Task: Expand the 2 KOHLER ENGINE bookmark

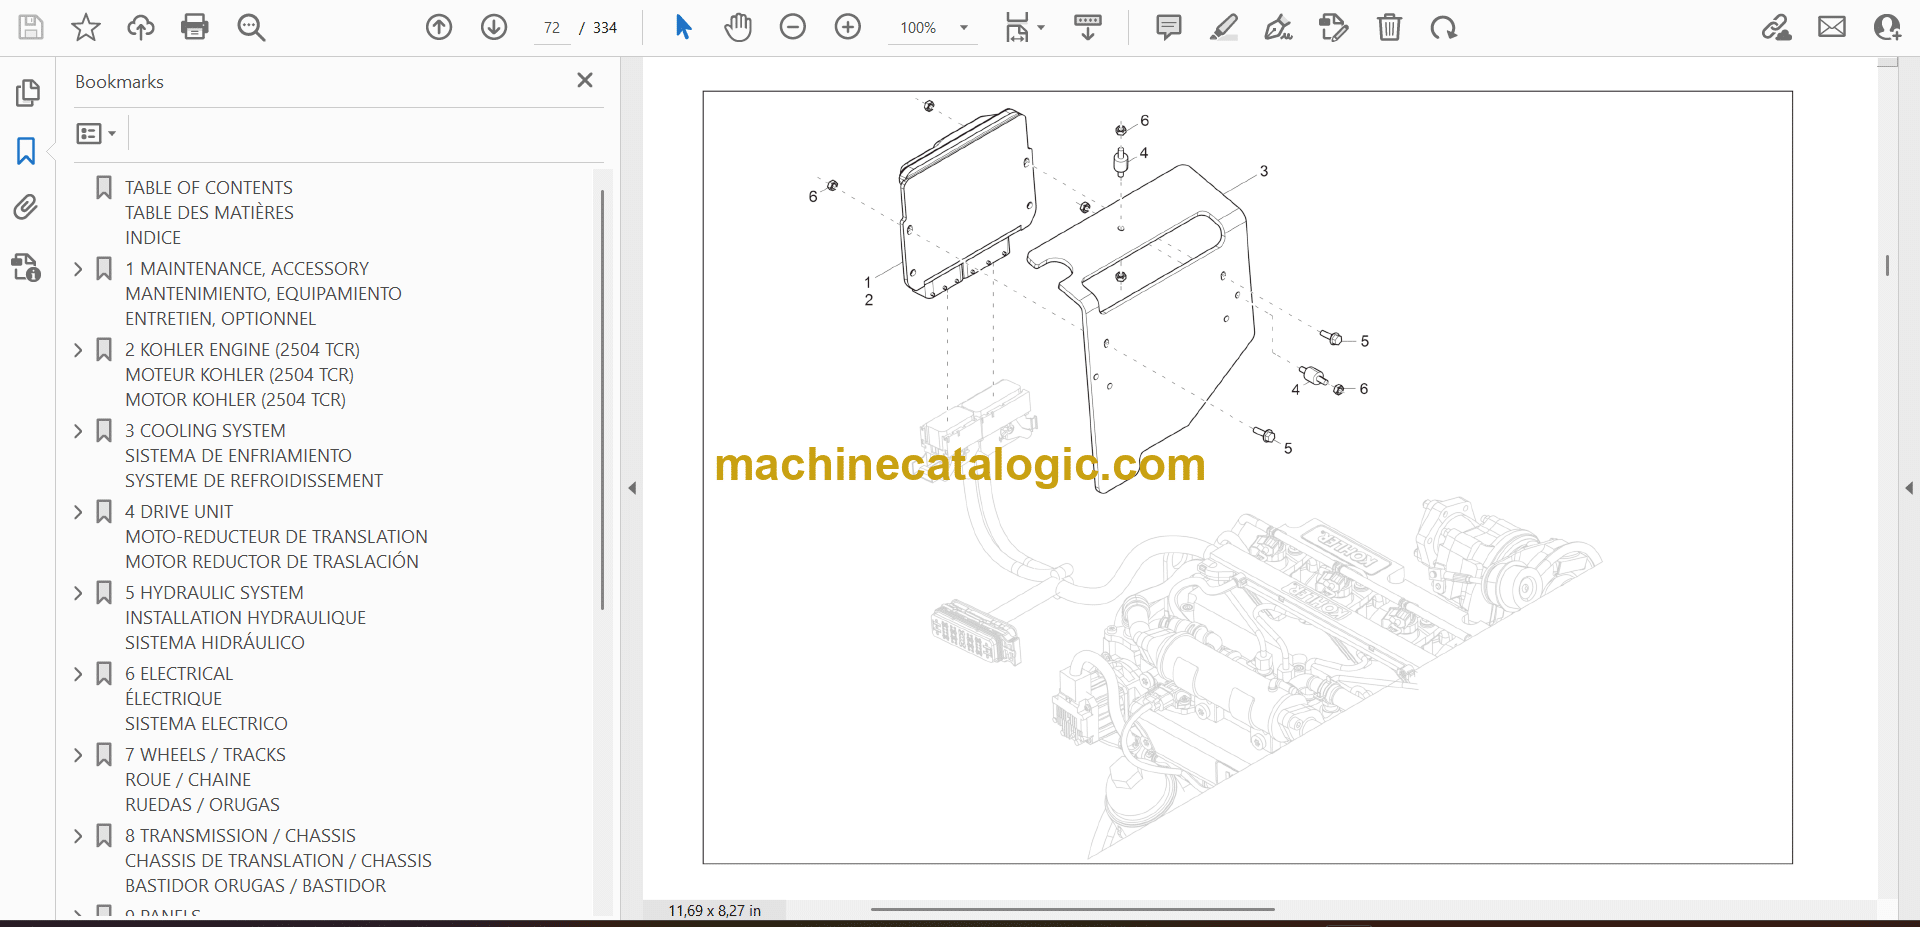Action: coord(78,350)
